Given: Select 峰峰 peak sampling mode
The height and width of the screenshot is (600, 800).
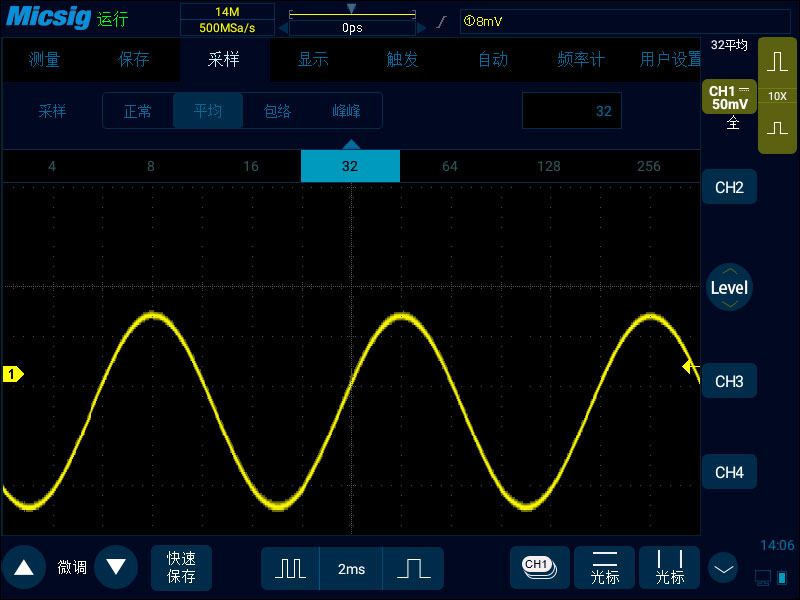Looking at the screenshot, I should point(347,111).
